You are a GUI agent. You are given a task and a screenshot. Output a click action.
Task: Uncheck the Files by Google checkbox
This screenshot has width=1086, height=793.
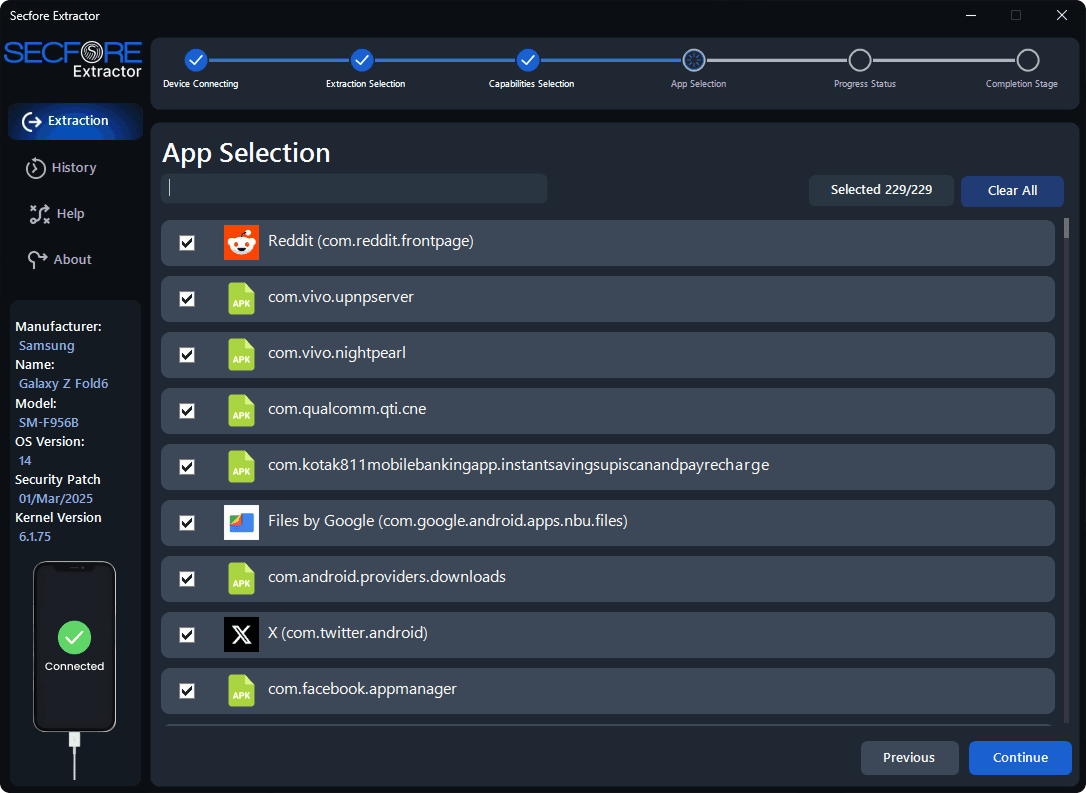pos(187,523)
